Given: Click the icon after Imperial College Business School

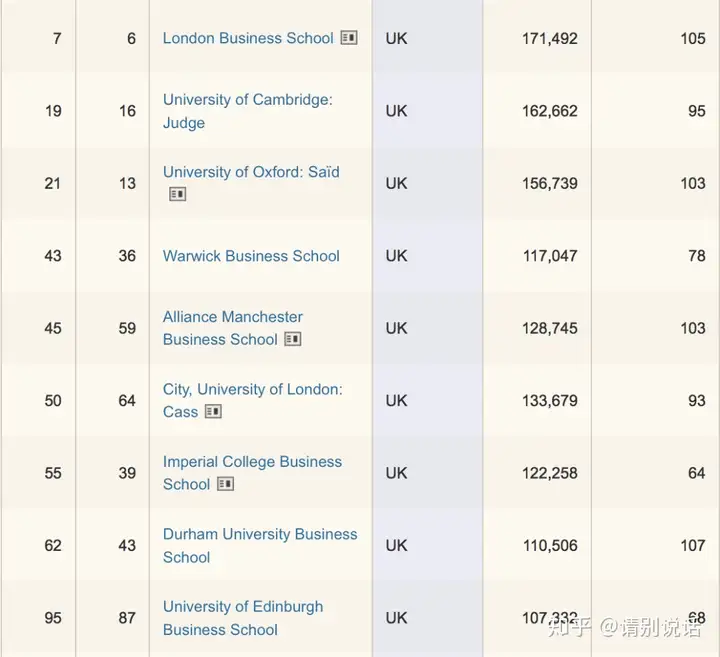Looking at the screenshot, I should (225, 484).
